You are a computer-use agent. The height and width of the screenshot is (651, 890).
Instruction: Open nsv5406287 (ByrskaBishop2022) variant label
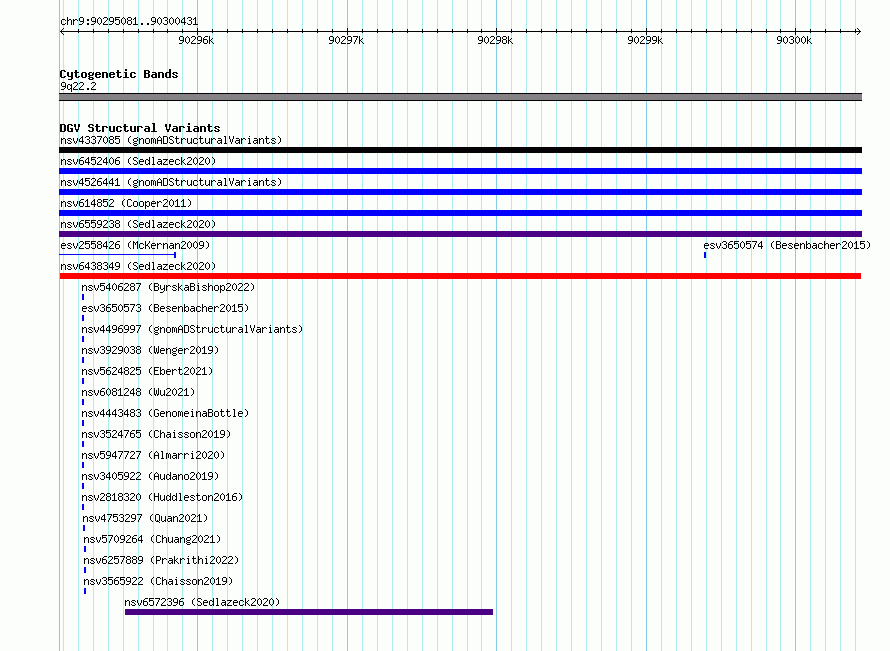168,287
